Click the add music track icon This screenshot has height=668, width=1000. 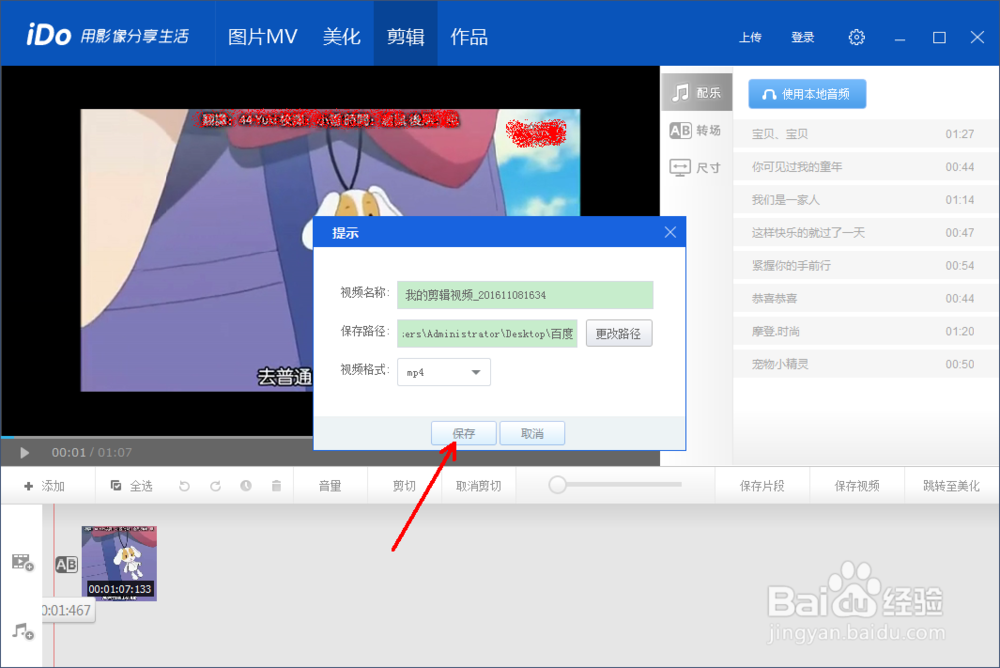(20, 633)
